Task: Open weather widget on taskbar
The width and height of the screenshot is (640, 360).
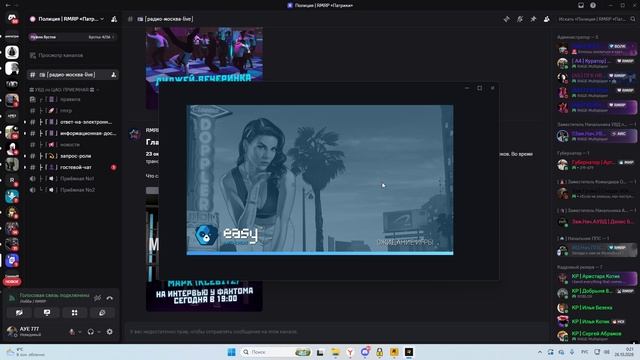Action: click(x=24, y=352)
